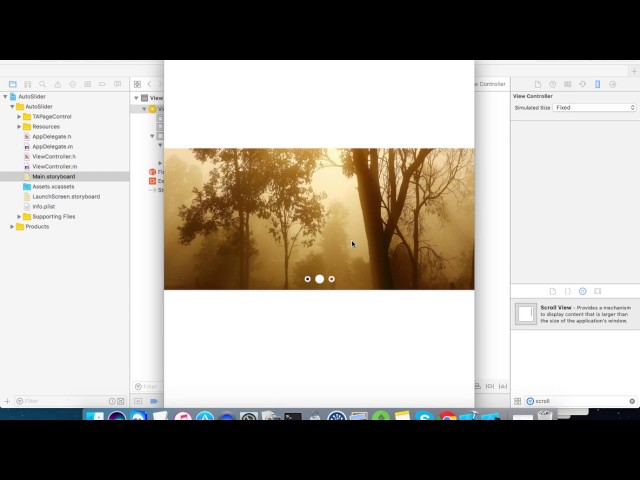Open the Resolve Auto Layout Issues button
The width and height of the screenshot is (640, 480).
(x=503, y=386)
